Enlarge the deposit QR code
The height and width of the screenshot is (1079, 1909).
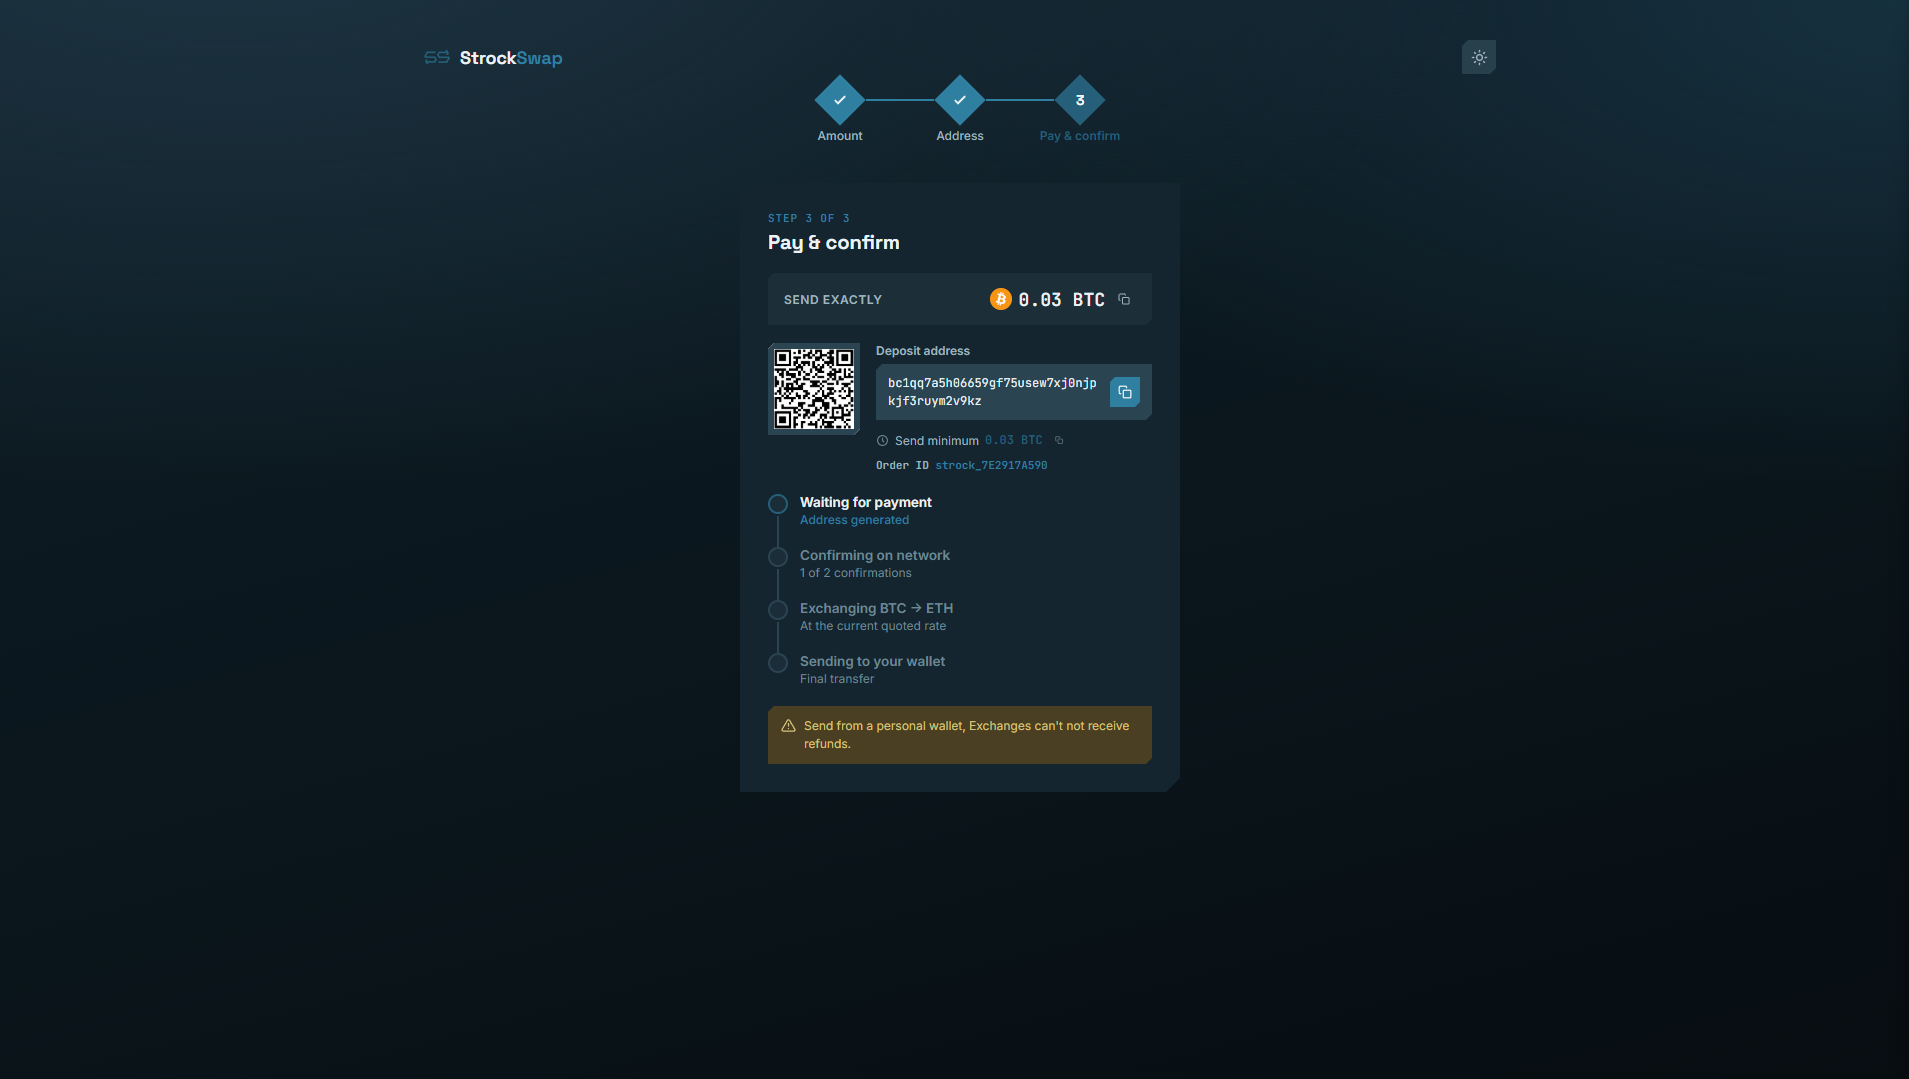[814, 389]
